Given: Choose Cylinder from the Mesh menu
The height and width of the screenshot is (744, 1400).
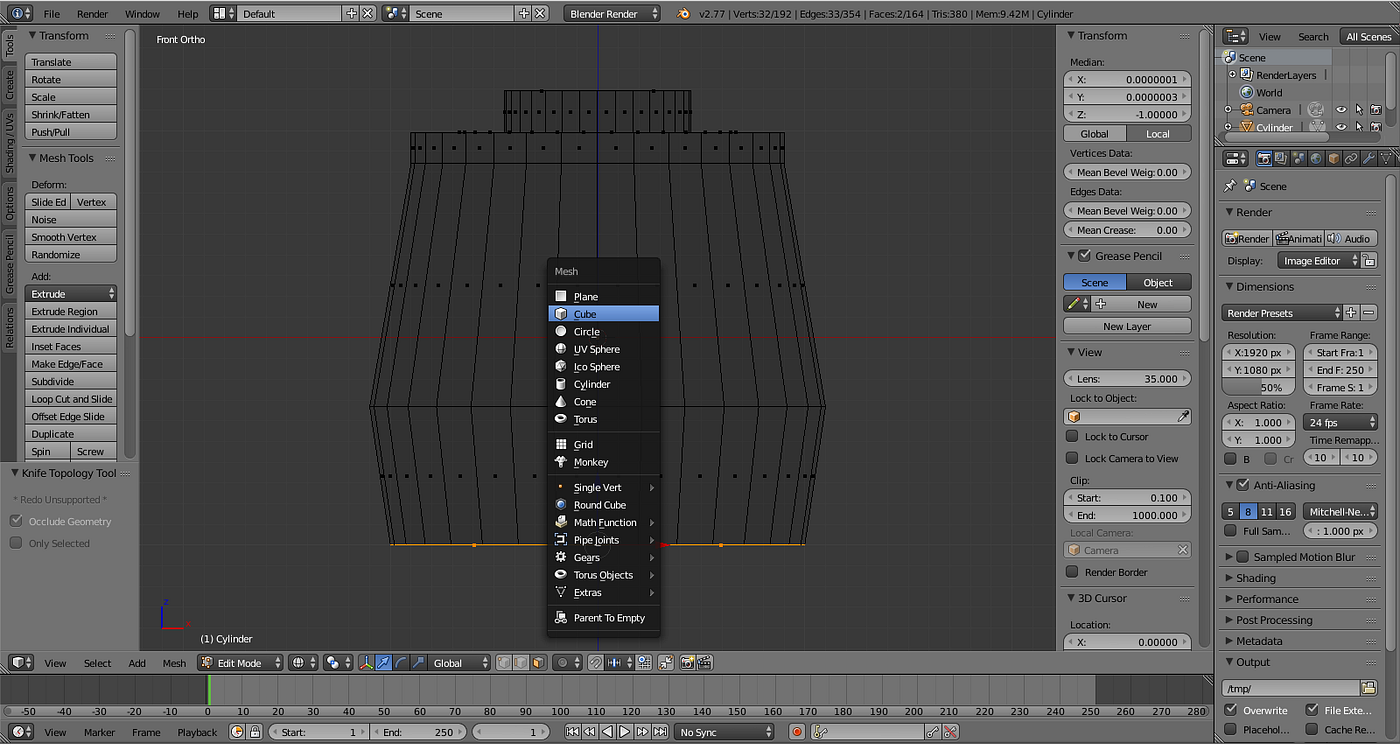Looking at the screenshot, I should click(x=604, y=384).
